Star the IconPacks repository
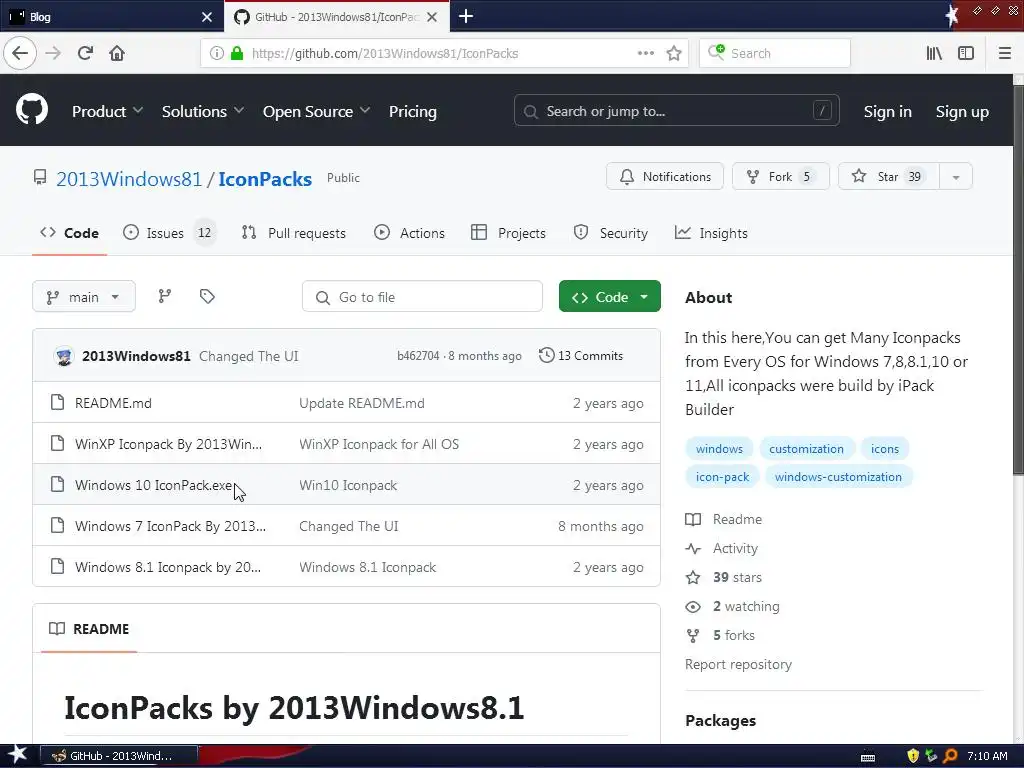Screen dimensions: 1024x768 (x=888, y=177)
